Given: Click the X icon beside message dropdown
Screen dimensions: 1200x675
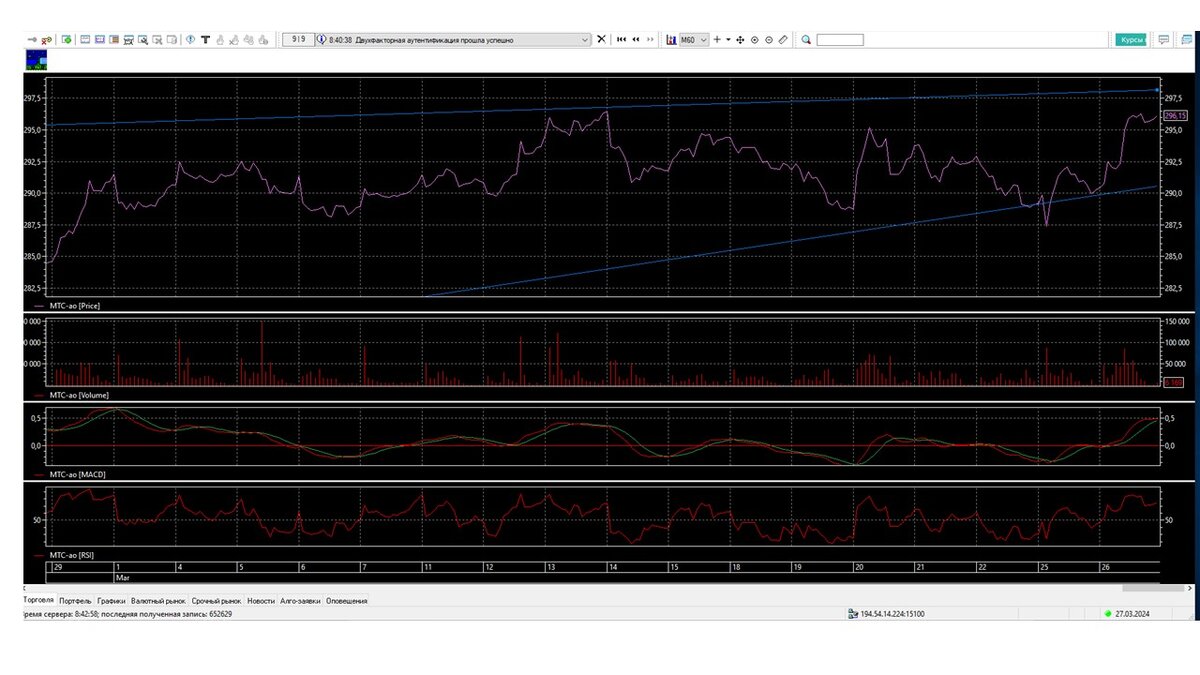Looking at the screenshot, I should (x=601, y=39).
